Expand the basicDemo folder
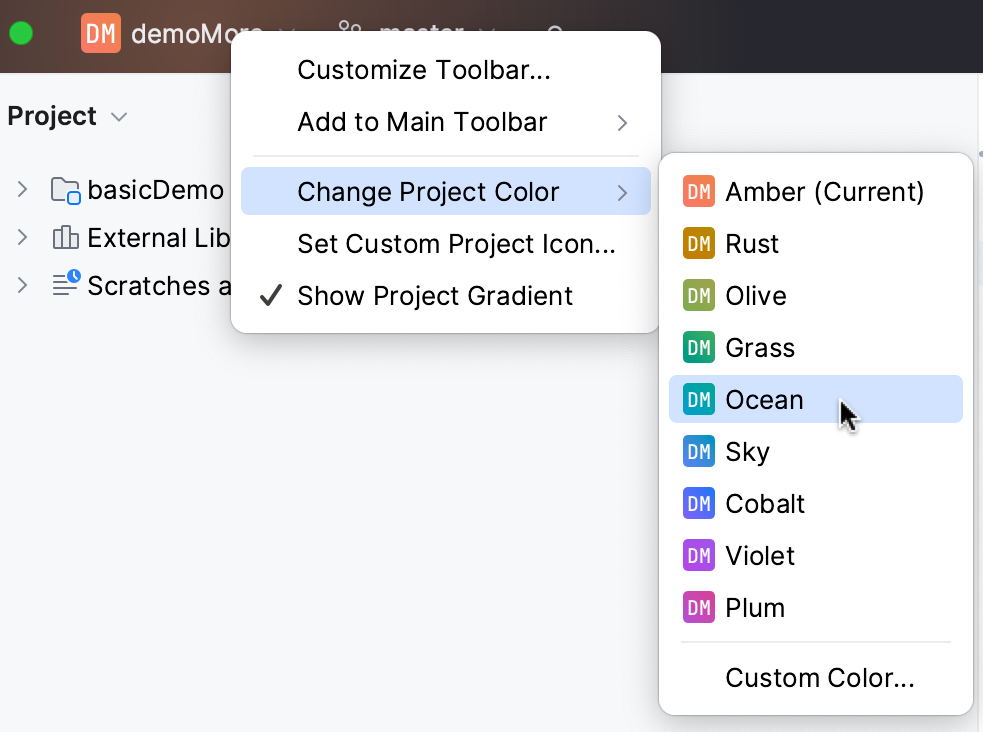Viewport: 983px width, 732px height. pyautogui.click(x=22, y=190)
